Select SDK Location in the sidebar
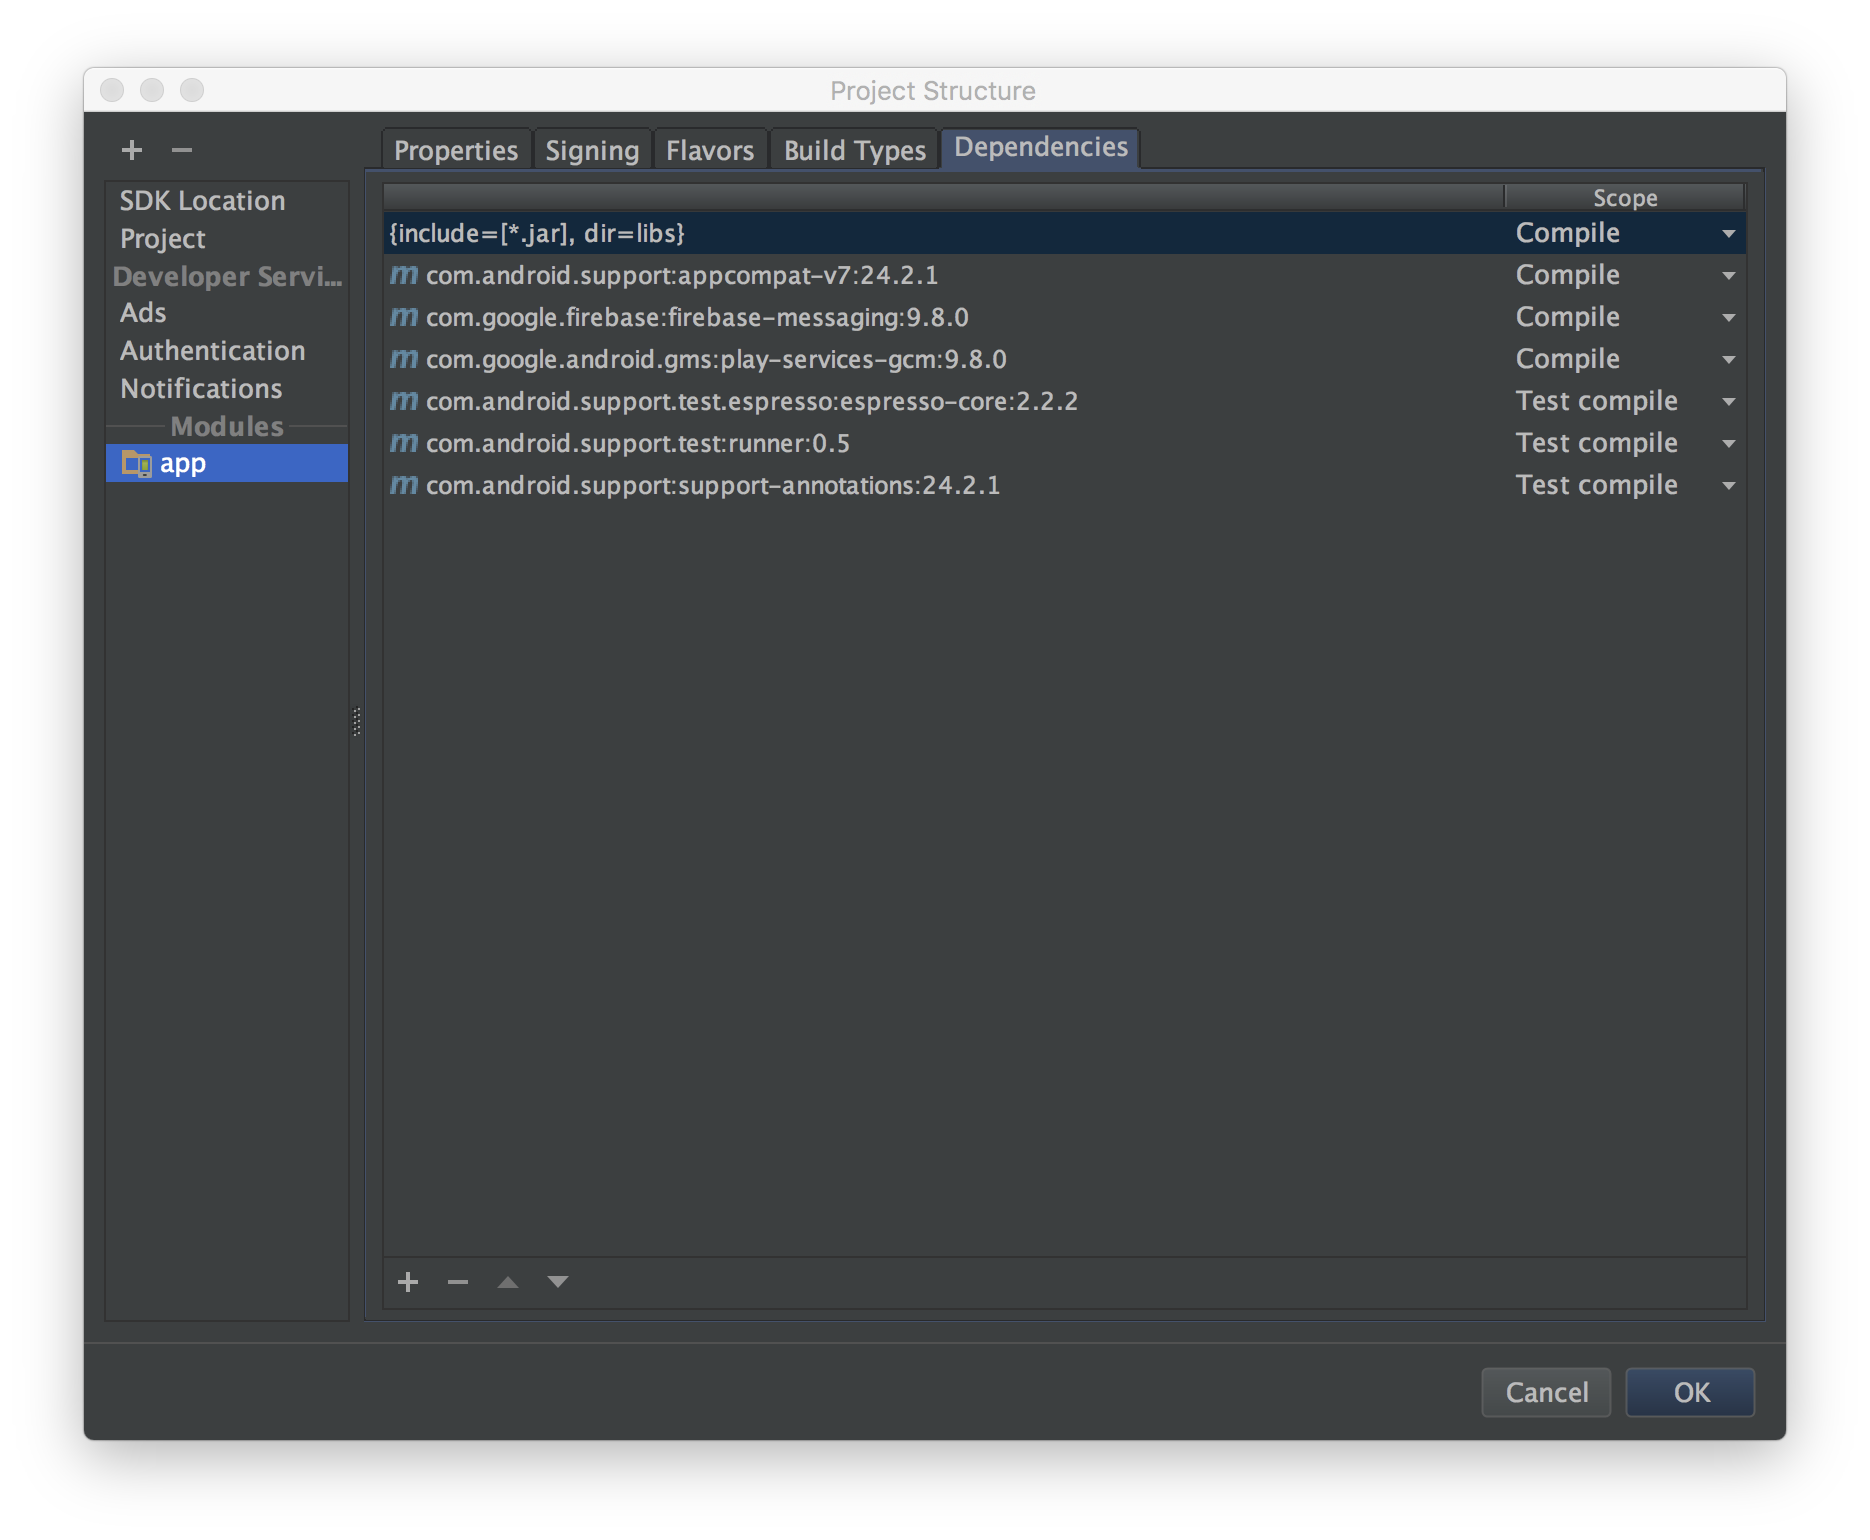This screenshot has height=1540, width=1870. 202,201
